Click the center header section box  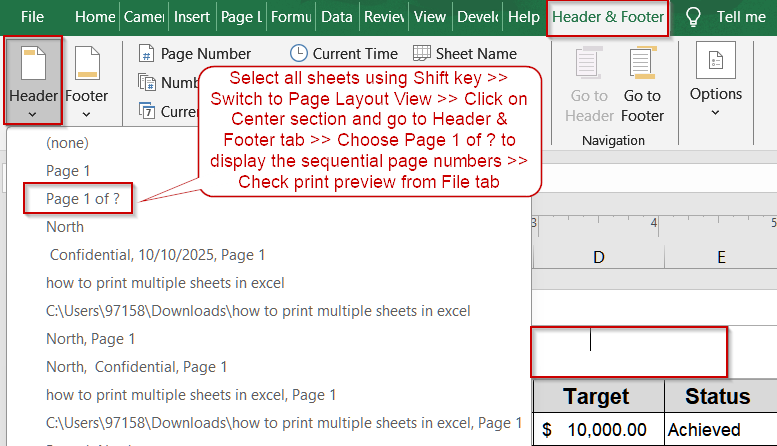click(629, 352)
